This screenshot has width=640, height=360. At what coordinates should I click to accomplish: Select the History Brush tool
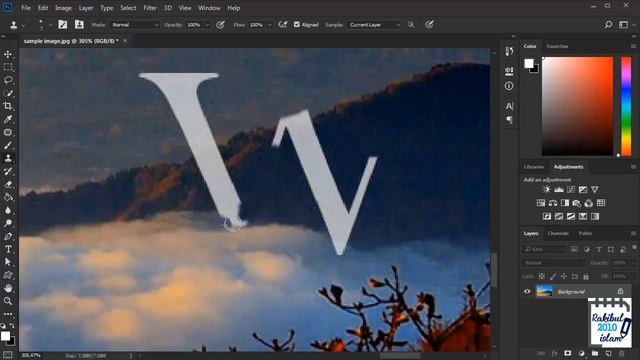[x=8, y=171]
